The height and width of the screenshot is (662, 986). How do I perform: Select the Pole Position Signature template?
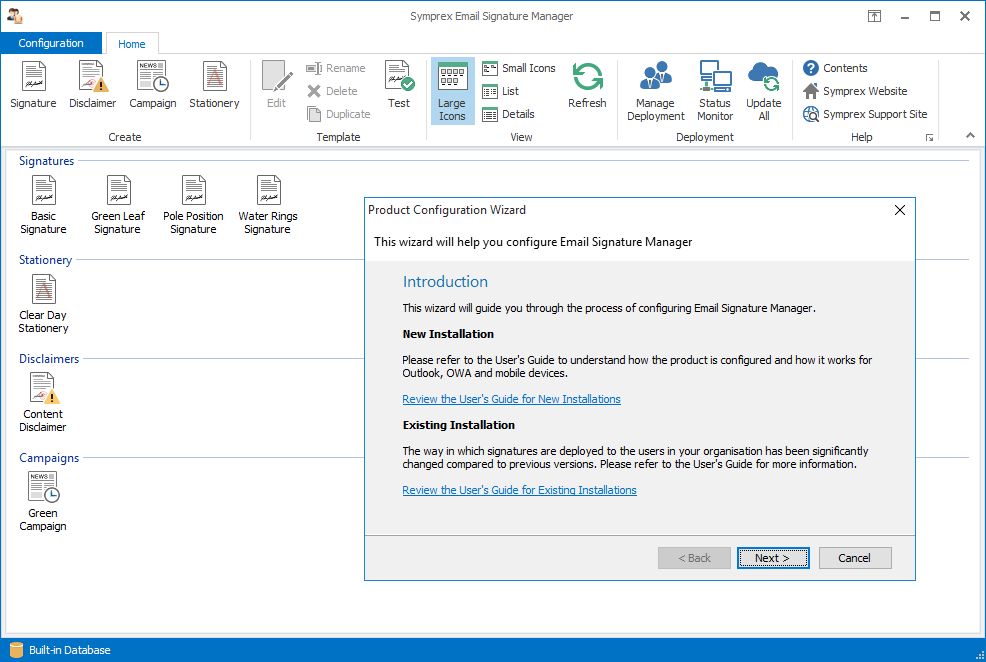193,205
